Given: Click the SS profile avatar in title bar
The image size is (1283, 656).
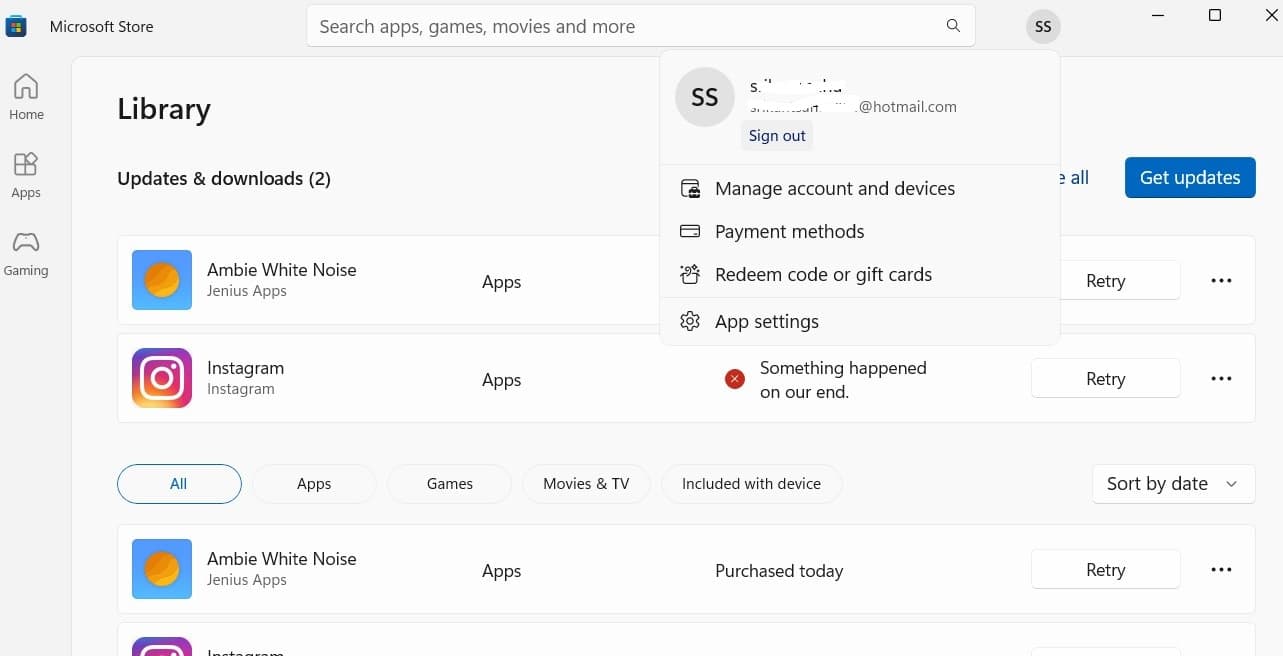Looking at the screenshot, I should click(x=1043, y=27).
